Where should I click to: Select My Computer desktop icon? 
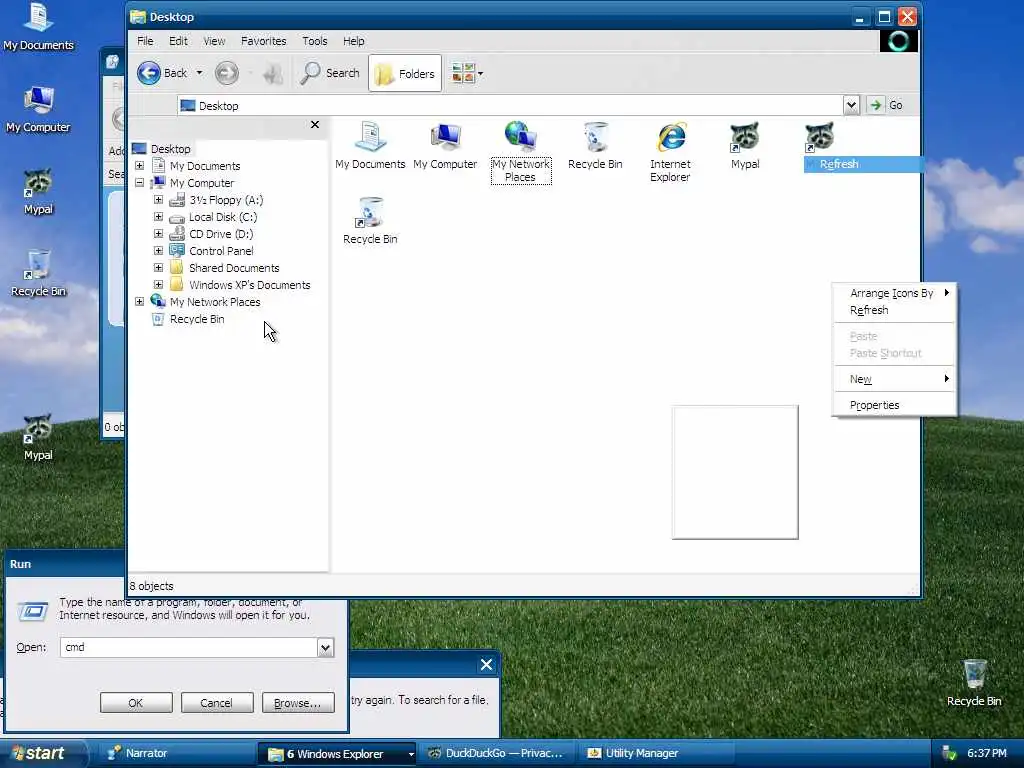coord(39,110)
